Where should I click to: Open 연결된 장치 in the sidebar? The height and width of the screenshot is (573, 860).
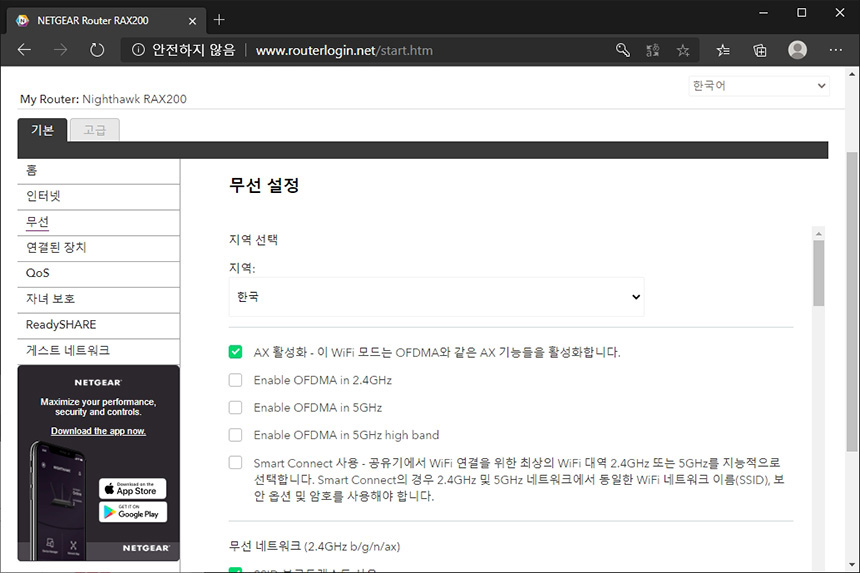tap(99, 248)
